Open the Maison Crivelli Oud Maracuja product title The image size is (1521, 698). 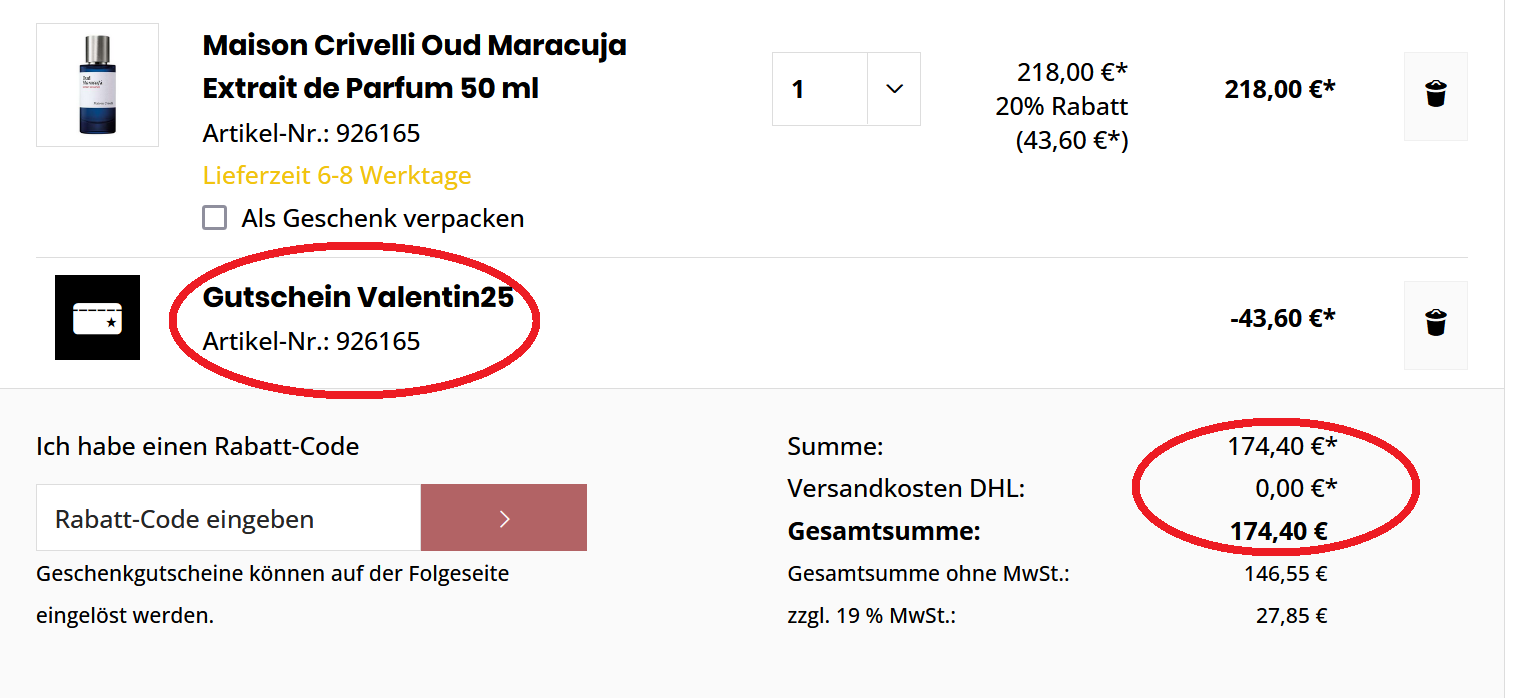click(x=414, y=66)
